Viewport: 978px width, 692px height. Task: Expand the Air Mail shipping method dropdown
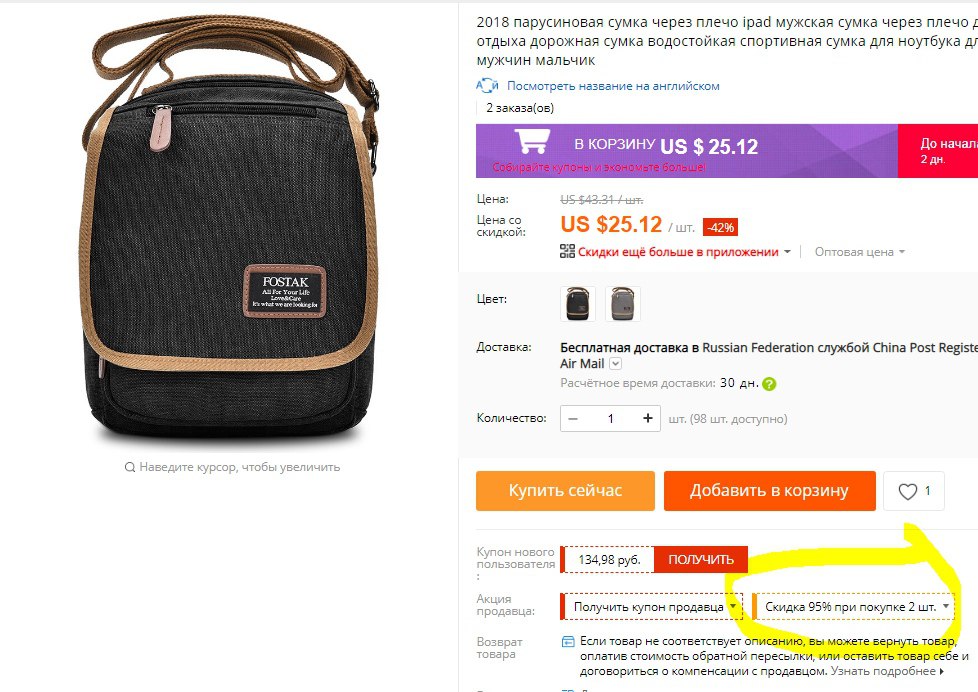pyautogui.click(x=615, y=363)
